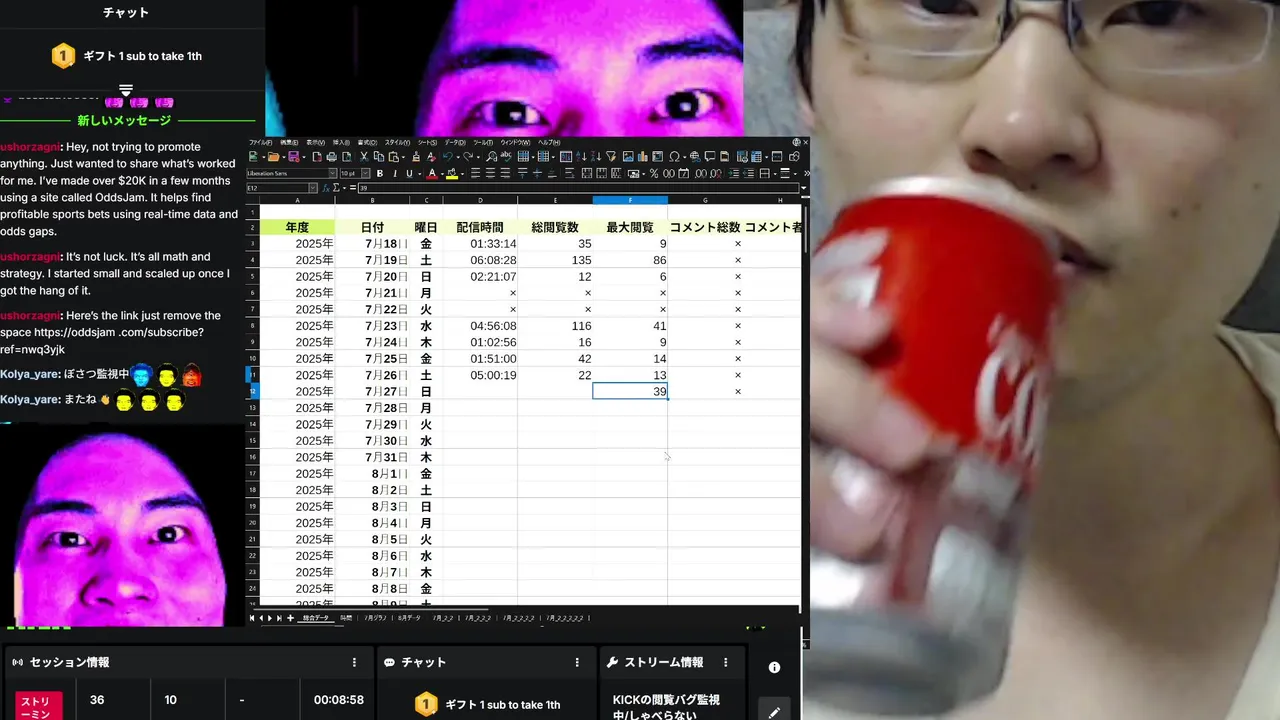Open the font color dropdown arrow

pos(442,174)
